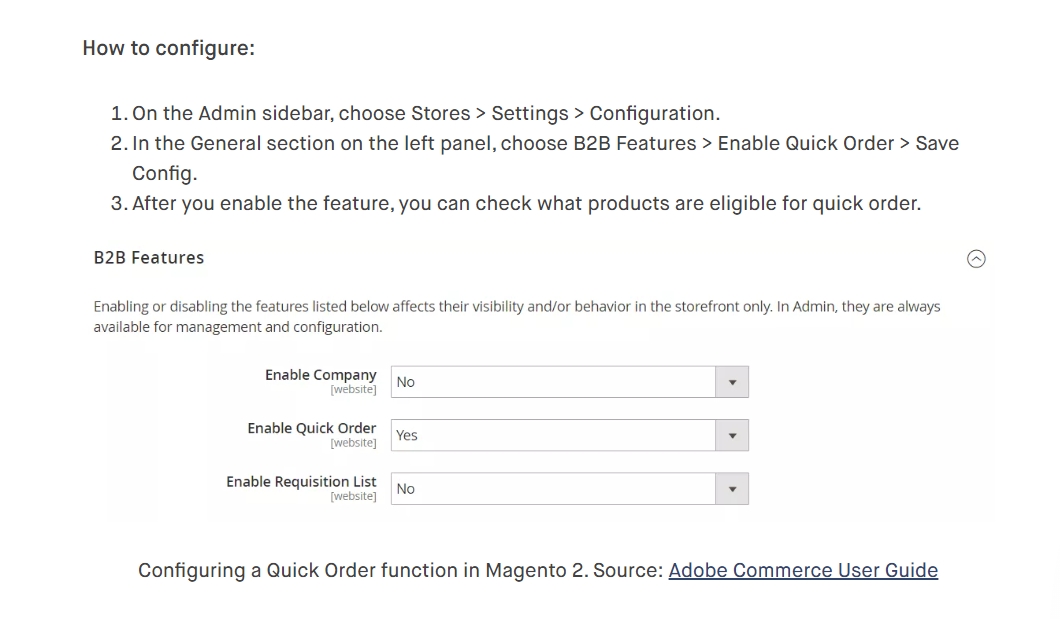
Task: Click the 'How to configure:' heading
Action: click(x=168, y=48)
